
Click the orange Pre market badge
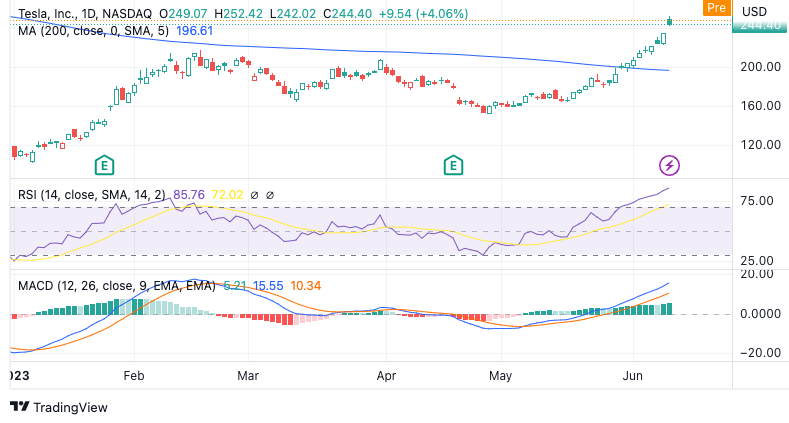(716, 8)
